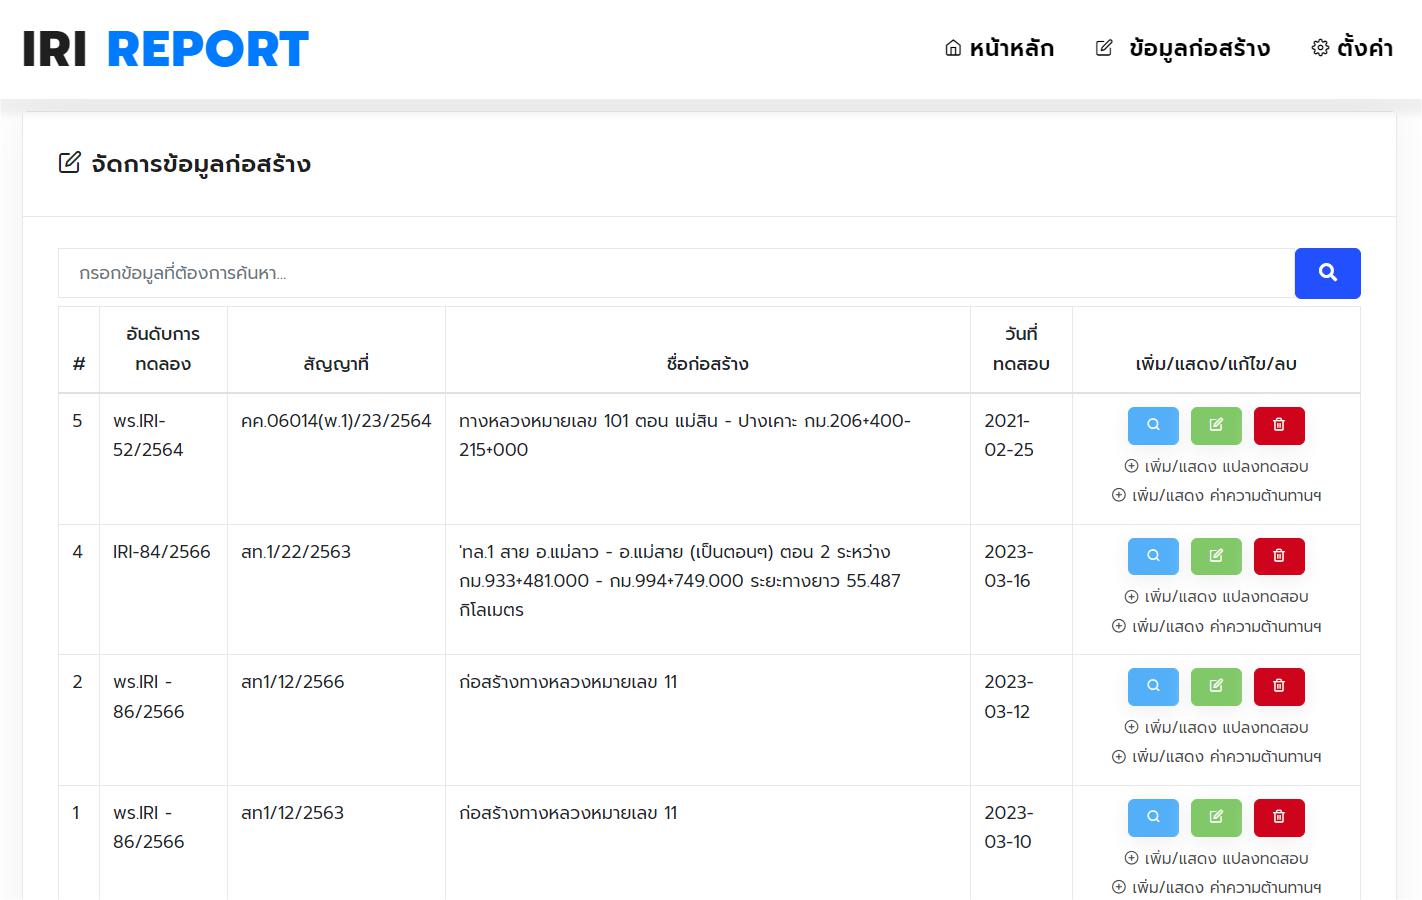Edit row 2 สท1/12/2566 entry

[x=1216, y=686]
